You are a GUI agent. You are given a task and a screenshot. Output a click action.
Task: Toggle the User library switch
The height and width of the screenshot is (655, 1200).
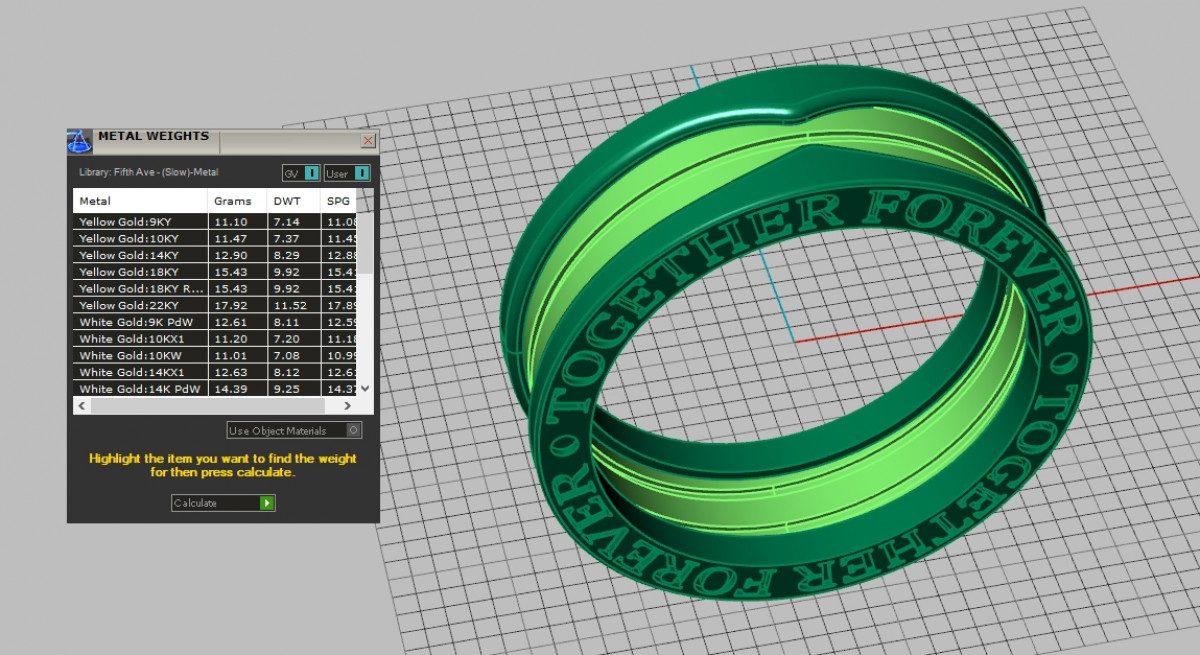(361, 174)
